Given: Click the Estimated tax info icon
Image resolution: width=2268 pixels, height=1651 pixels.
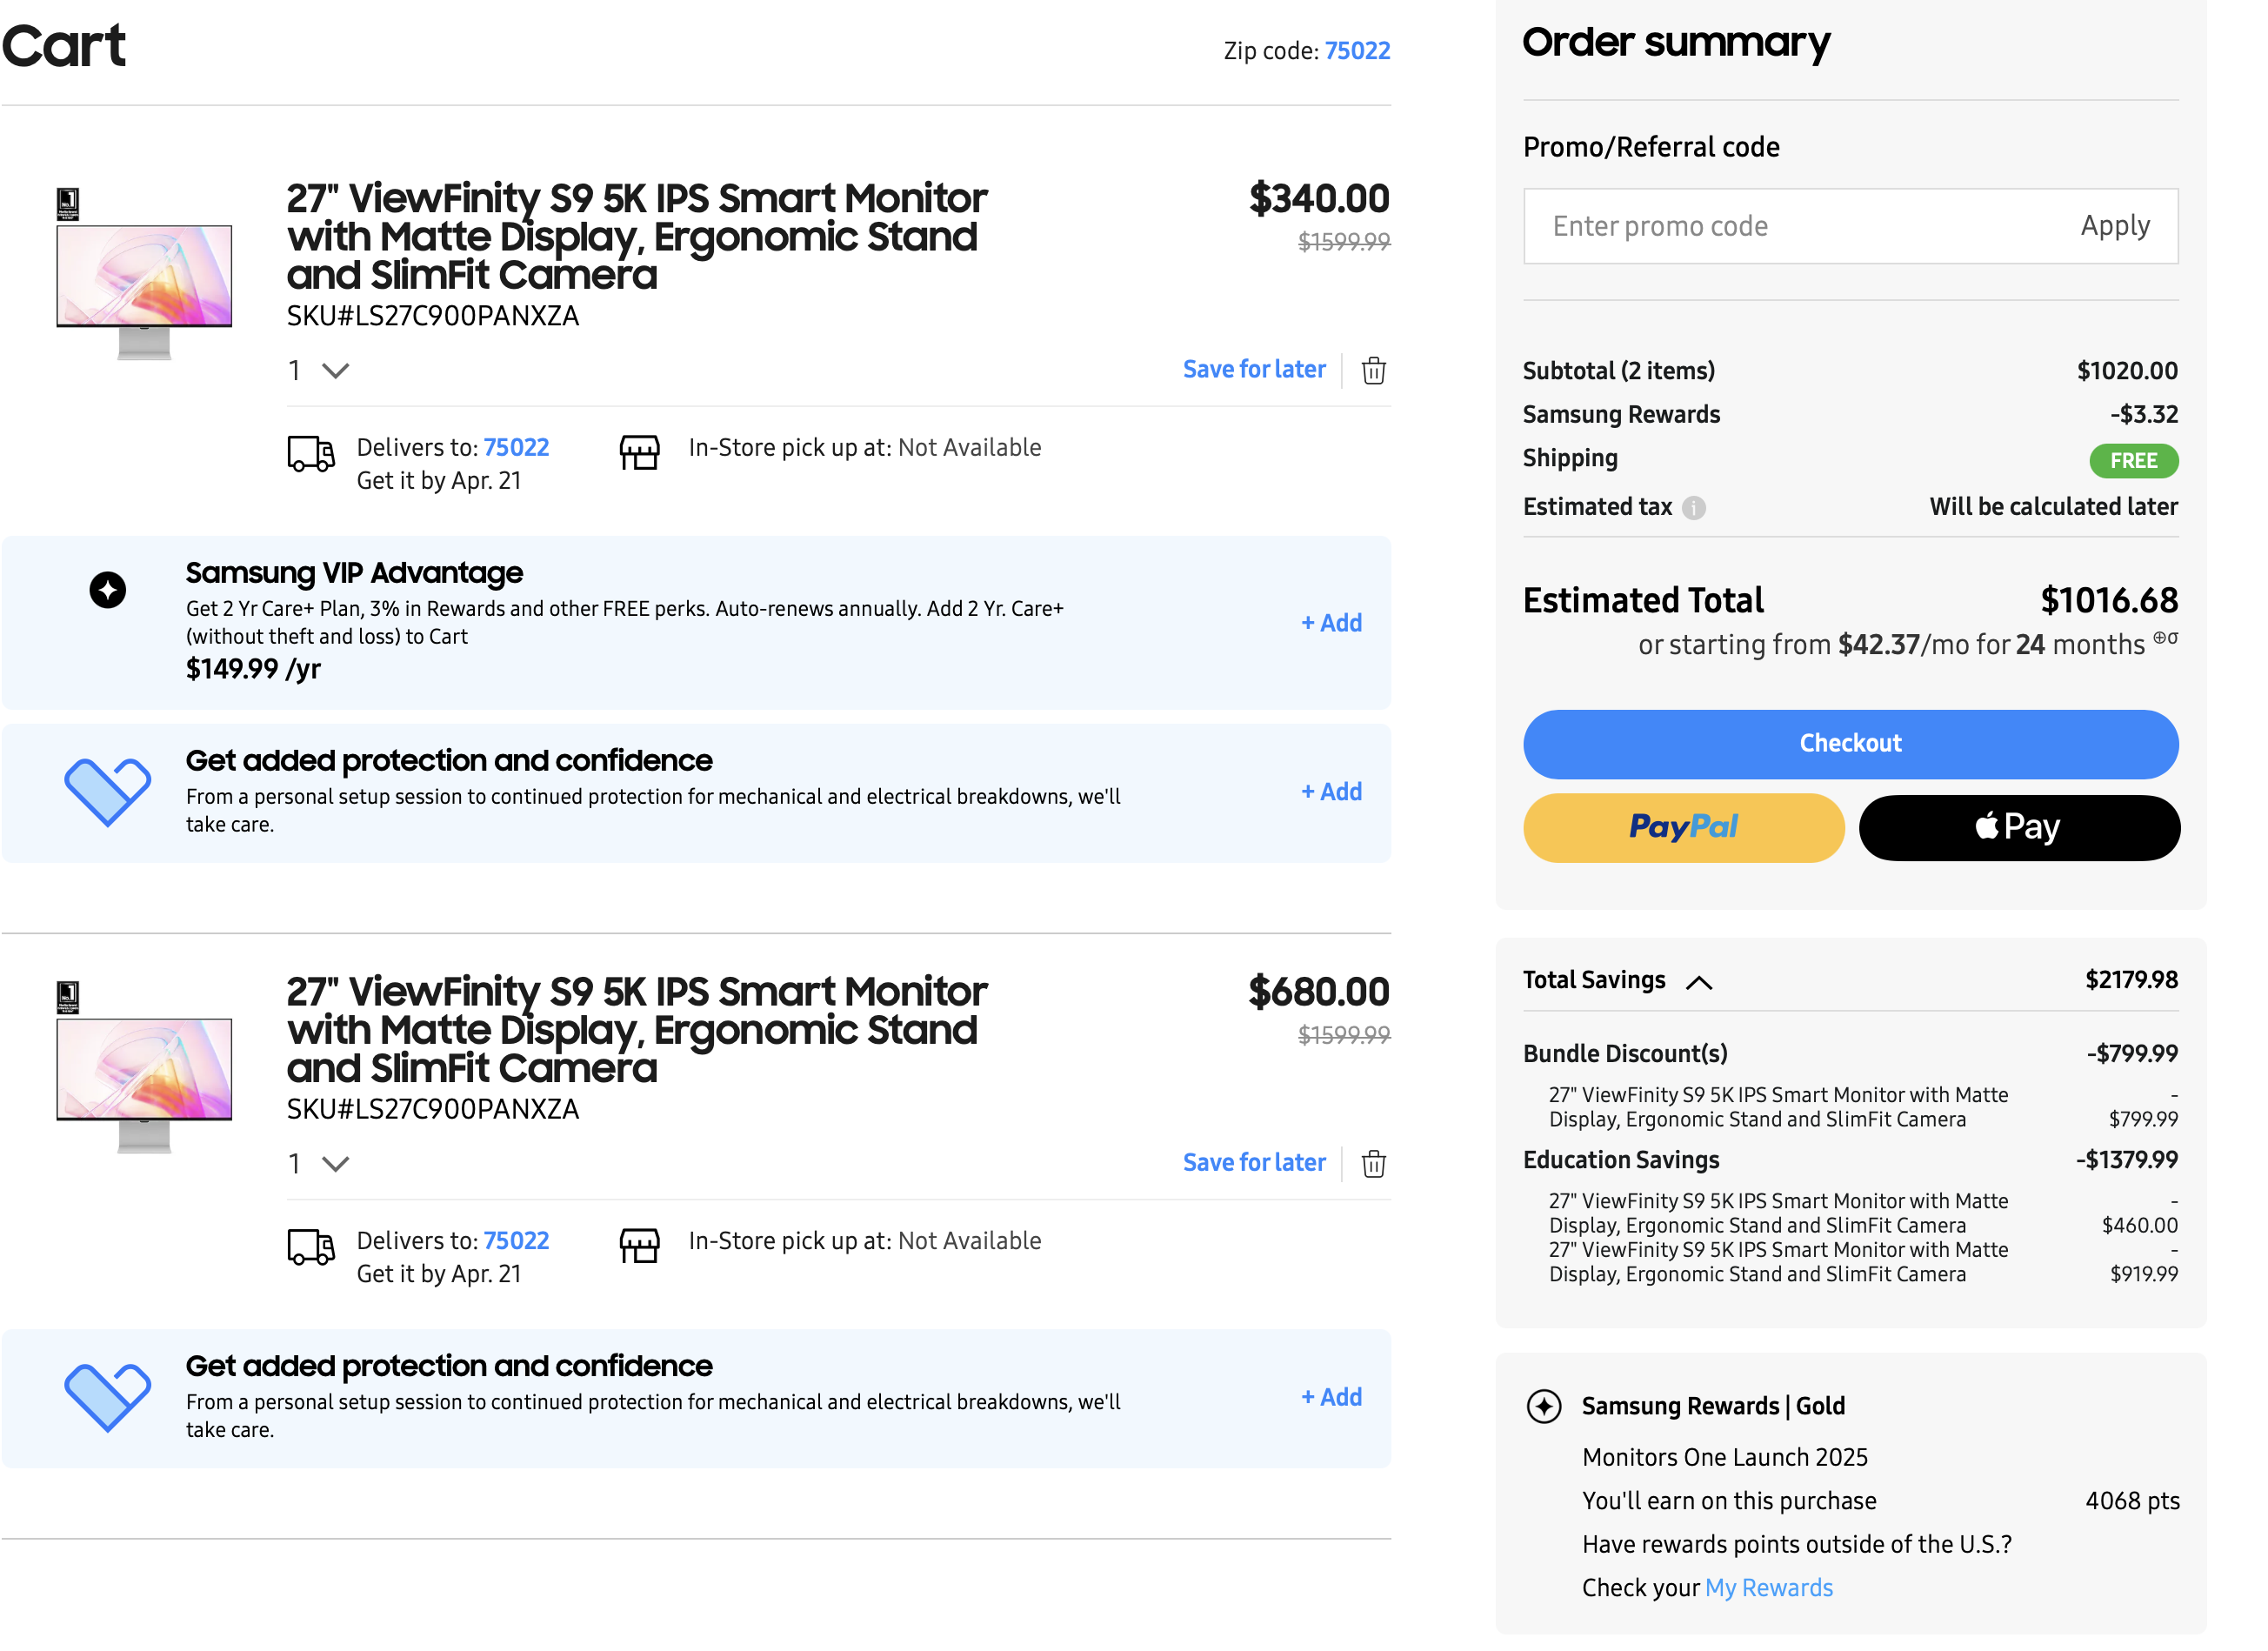Looking at the screenshot, I should [x=1693, y=508].
